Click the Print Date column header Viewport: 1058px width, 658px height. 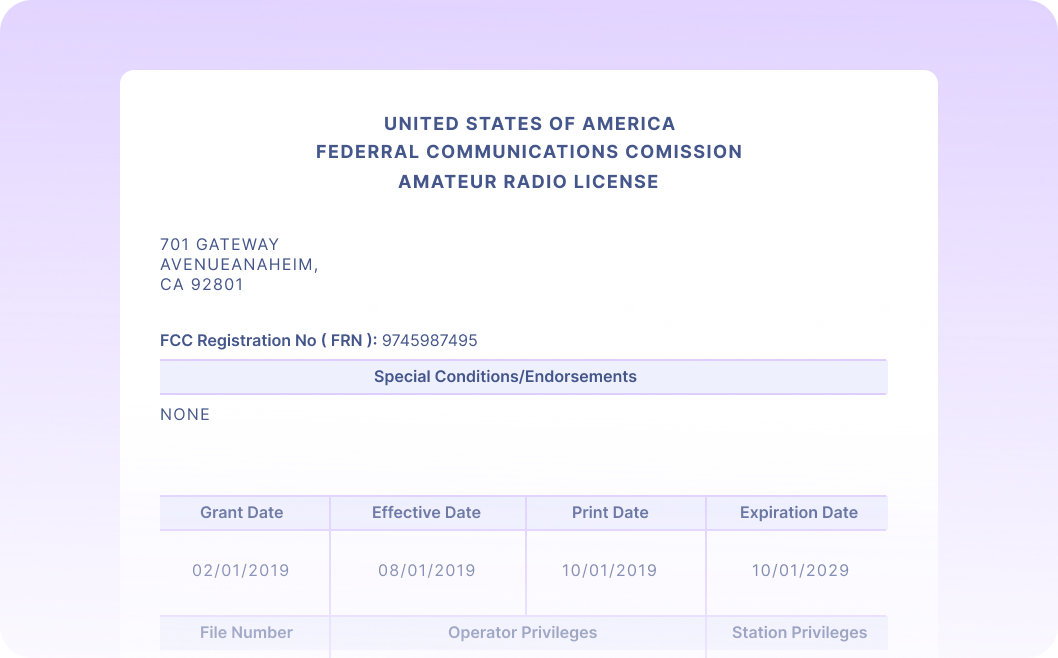(x=610, y=512)
